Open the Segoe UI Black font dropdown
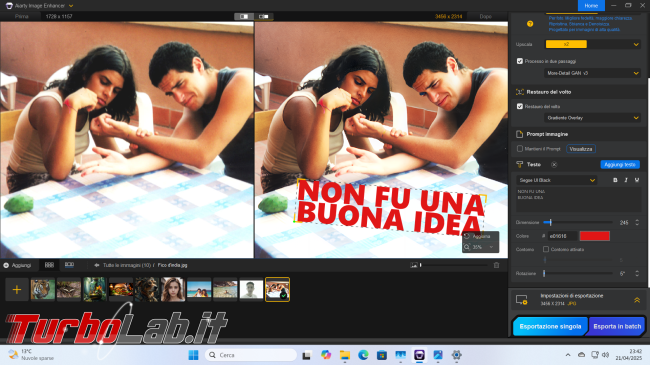This screenshot has width=650, height=365. pos(557,180)
